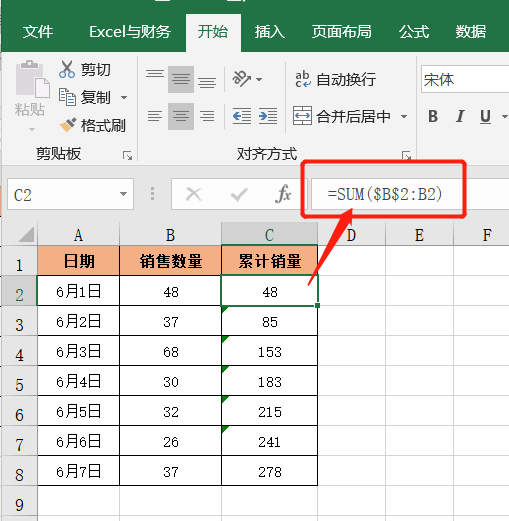The width and height of the screenshot is (509, 521).
Task: Click the Format Painter (格式刷) brush icon
Action: [68, 125]
